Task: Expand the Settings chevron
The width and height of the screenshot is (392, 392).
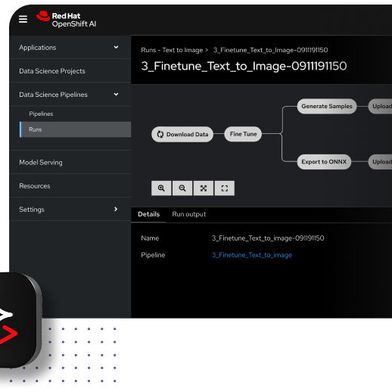Action: point(116,209)
